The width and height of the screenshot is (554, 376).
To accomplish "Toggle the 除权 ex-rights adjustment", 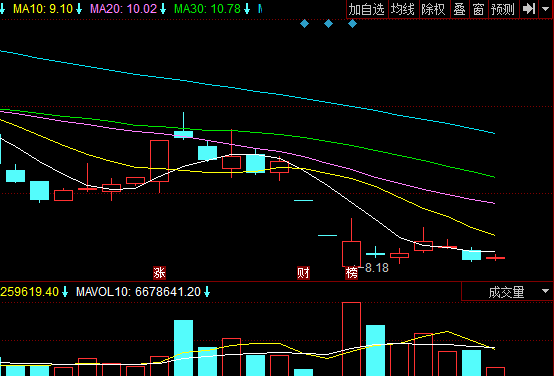I will pyautogui.click(x=434, y=9).
